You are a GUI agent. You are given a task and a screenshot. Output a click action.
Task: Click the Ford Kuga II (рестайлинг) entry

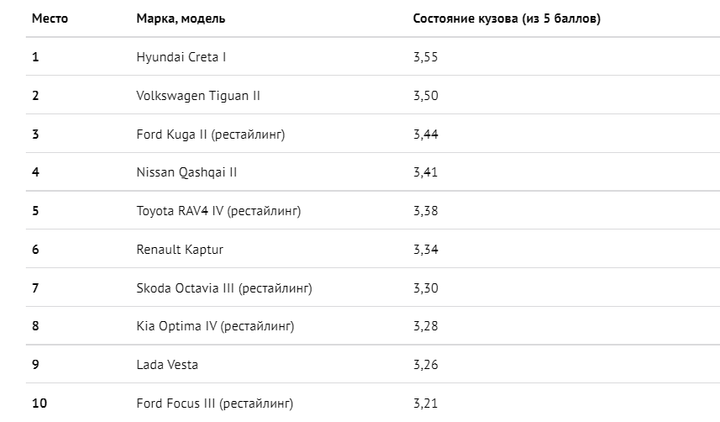pyautogui.click(x=210, y=134)
